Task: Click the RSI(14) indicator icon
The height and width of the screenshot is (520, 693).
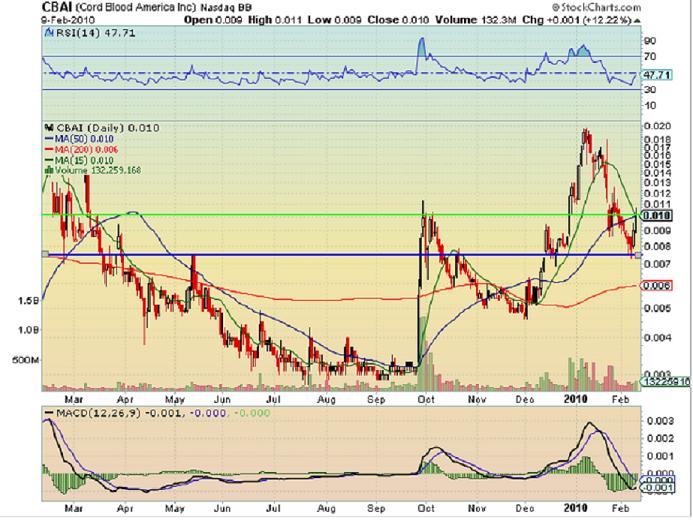Action: point(47,33)
